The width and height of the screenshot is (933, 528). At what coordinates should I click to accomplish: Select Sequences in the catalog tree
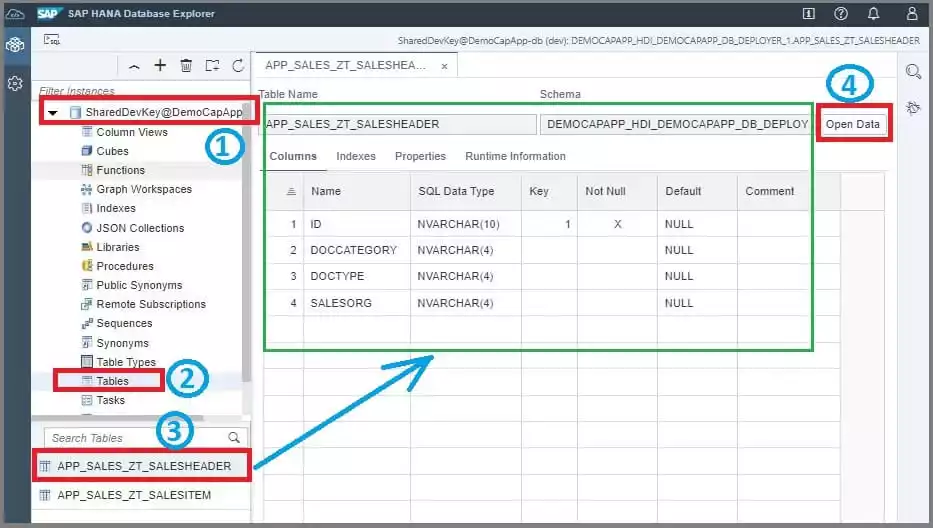(124, 323)
